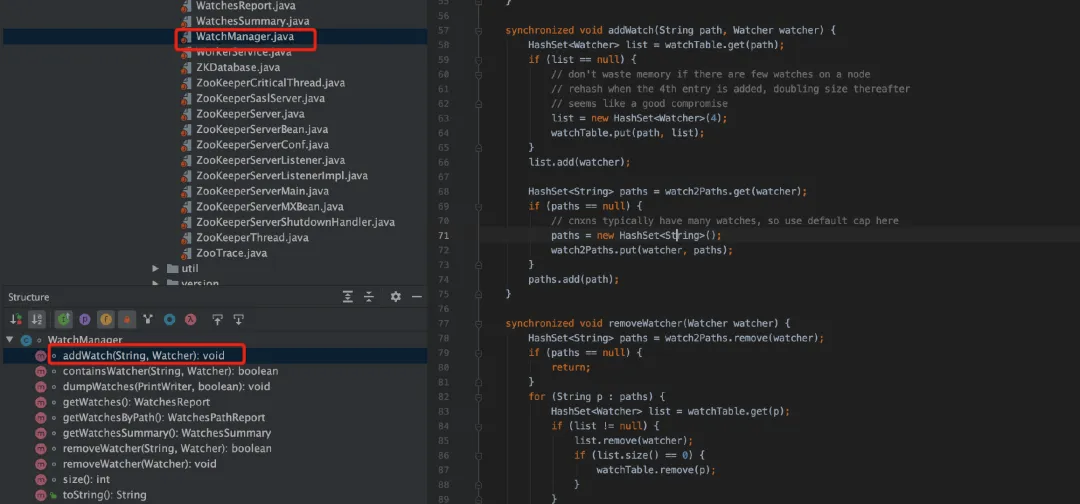Select getWatches(): WatchesReport in Structure

136,402
